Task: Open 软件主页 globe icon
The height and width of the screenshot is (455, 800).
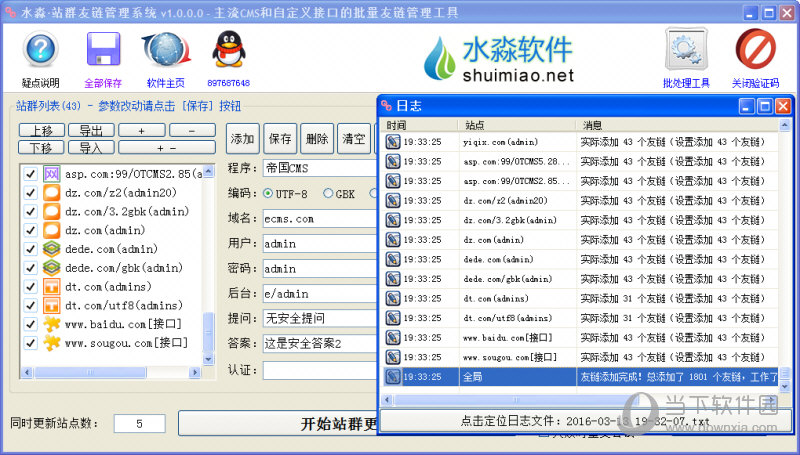Action: 166,50
